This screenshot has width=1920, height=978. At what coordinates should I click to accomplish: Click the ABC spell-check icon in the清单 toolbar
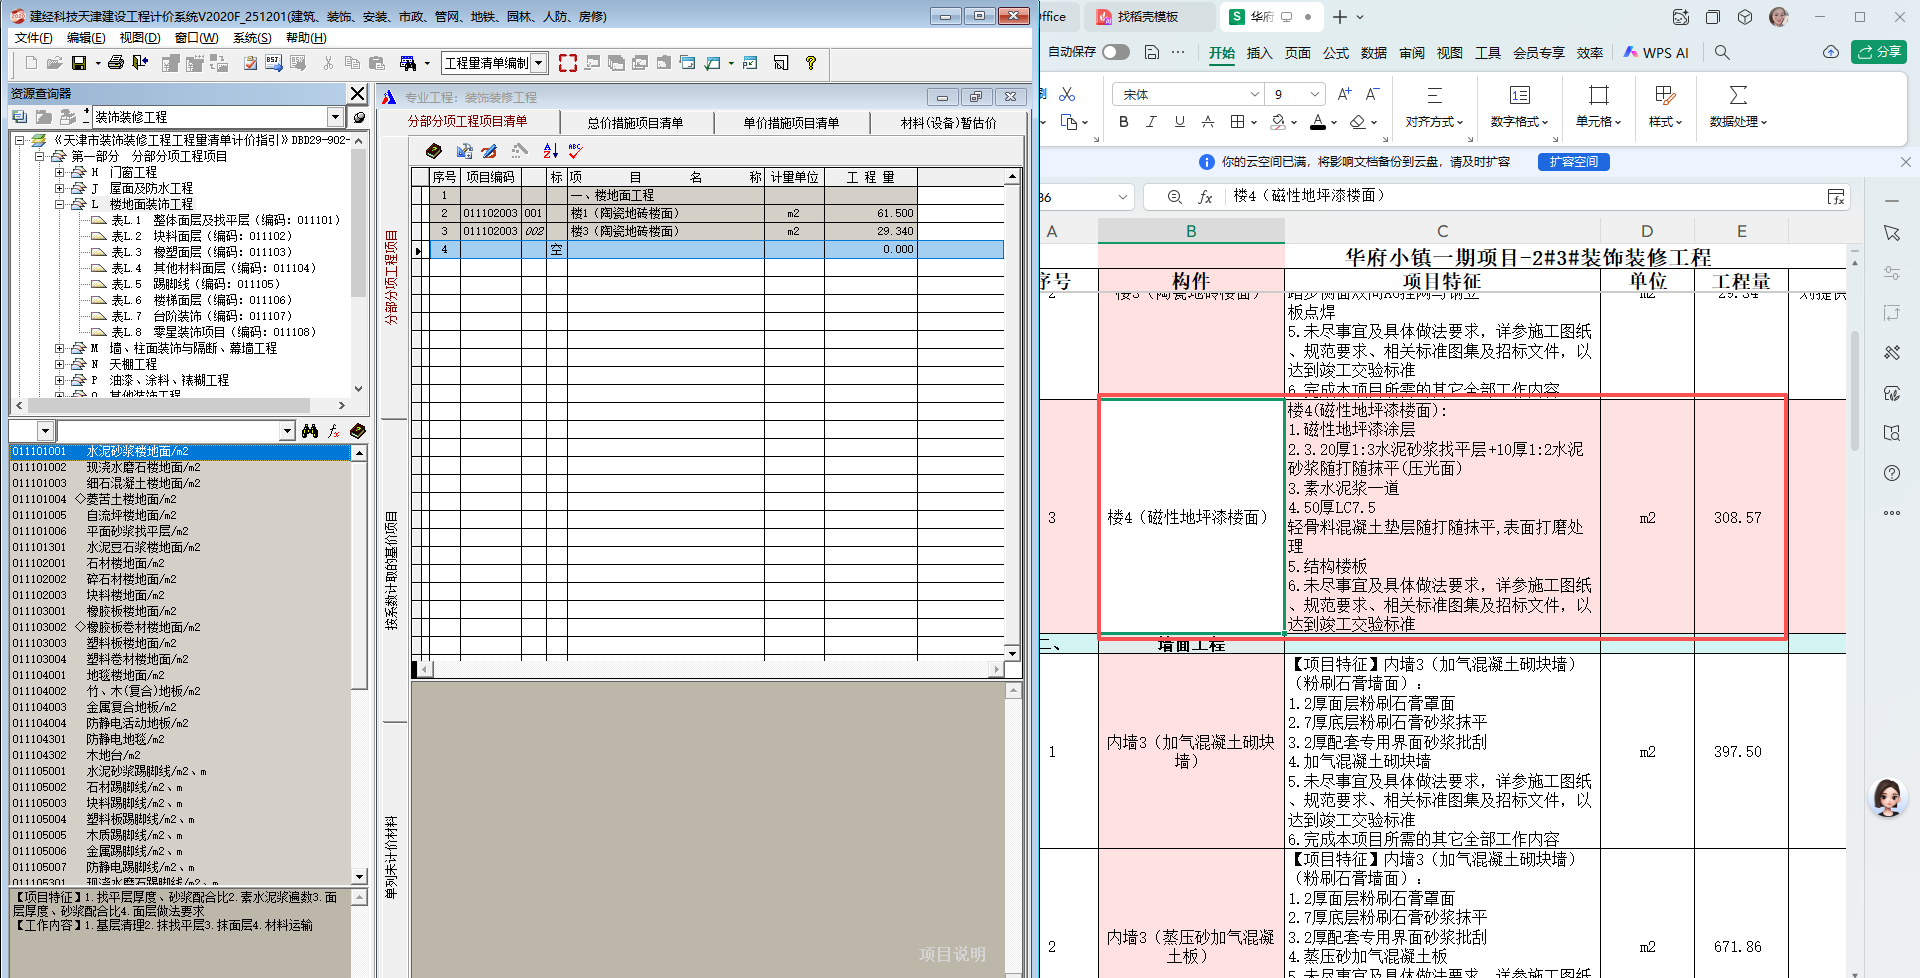coord(574,151)
